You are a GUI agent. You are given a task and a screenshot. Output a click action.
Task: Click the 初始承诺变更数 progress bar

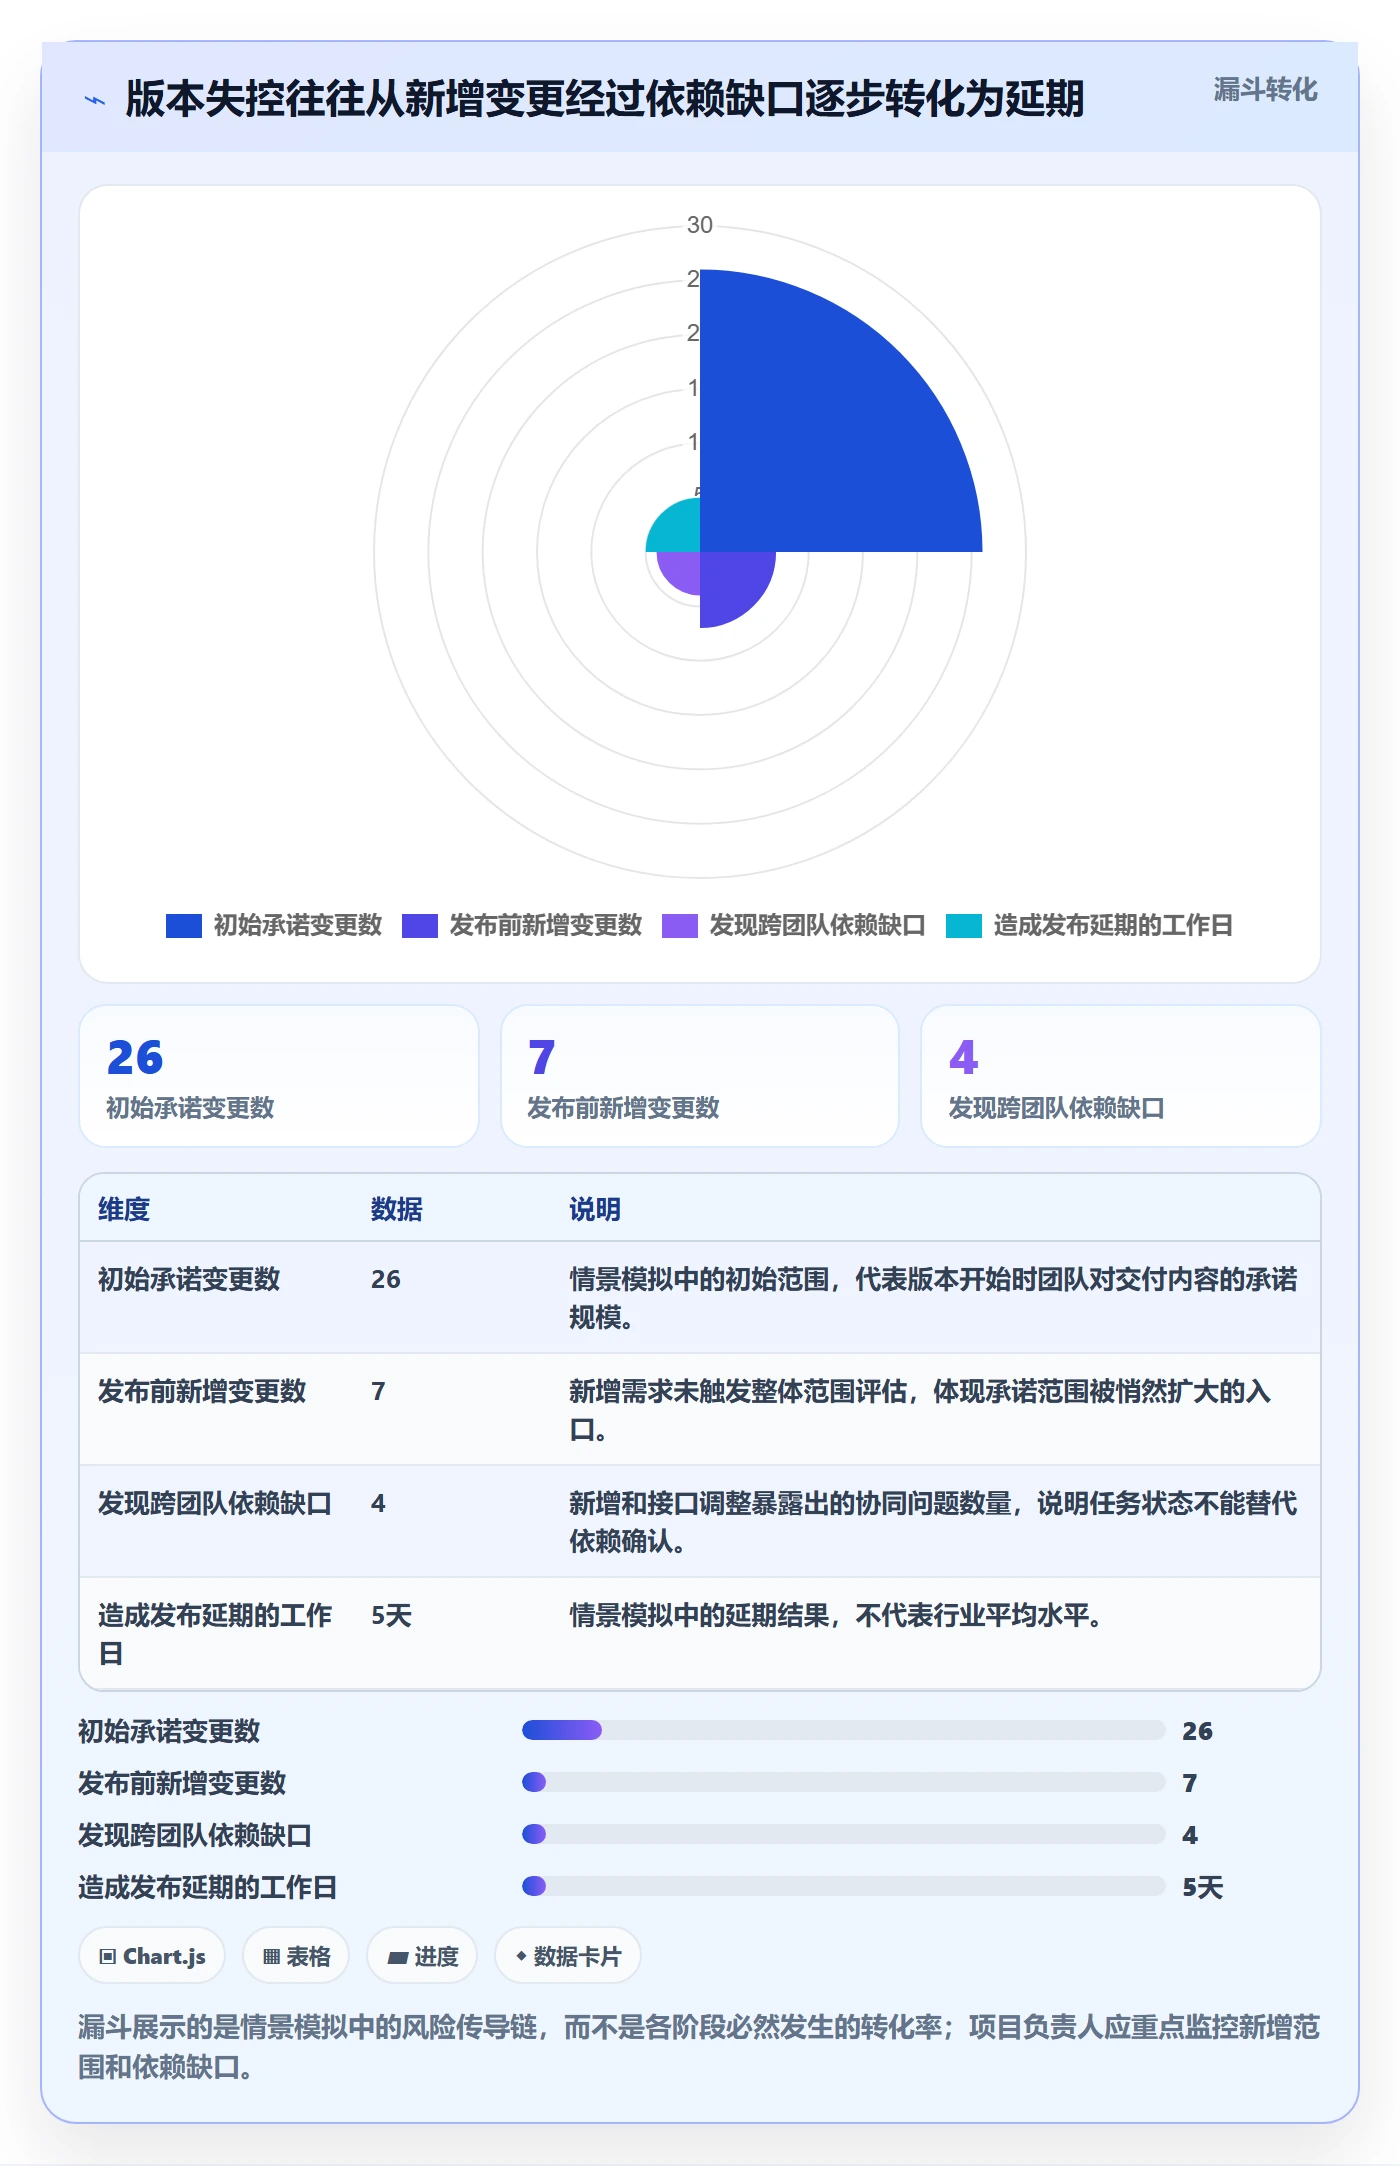pyautogui.click(x=843, y=1730)
